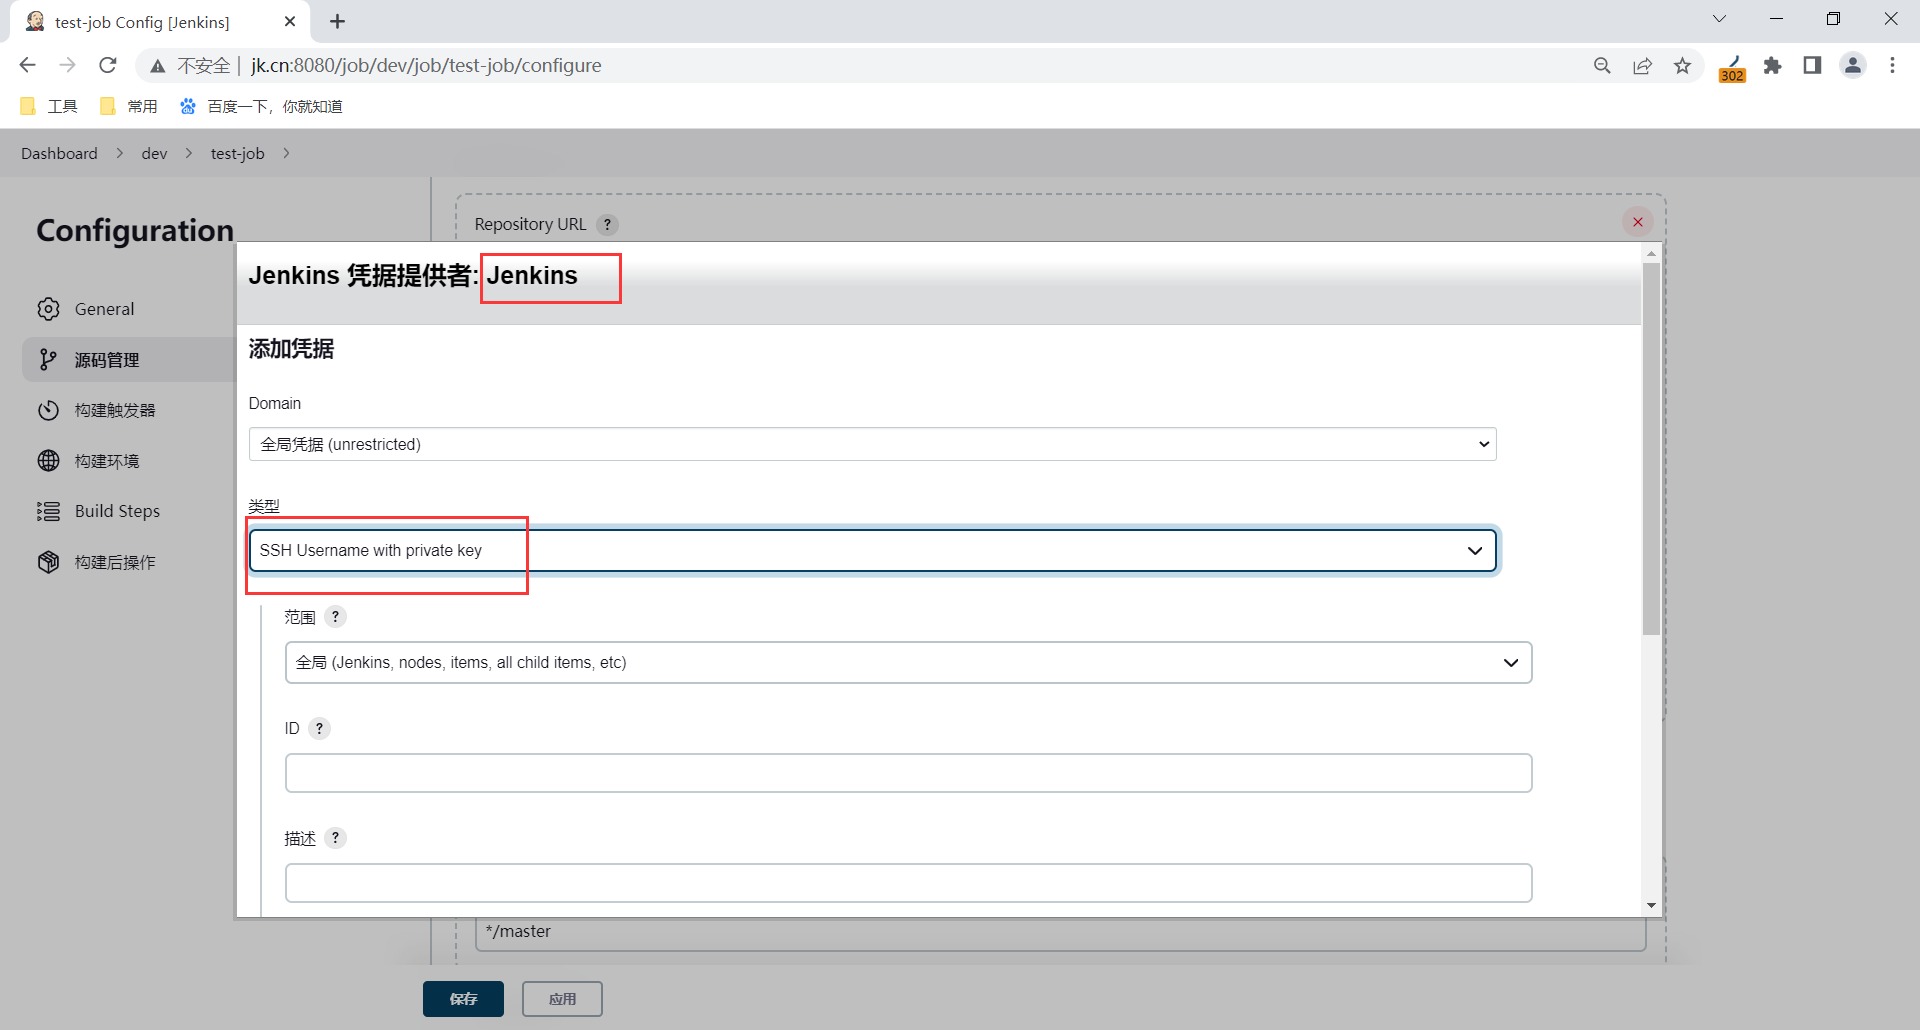Click the dialog scrollbar up arrow
Screen dimensions: 1920x1030
(x=1651, y=253)
